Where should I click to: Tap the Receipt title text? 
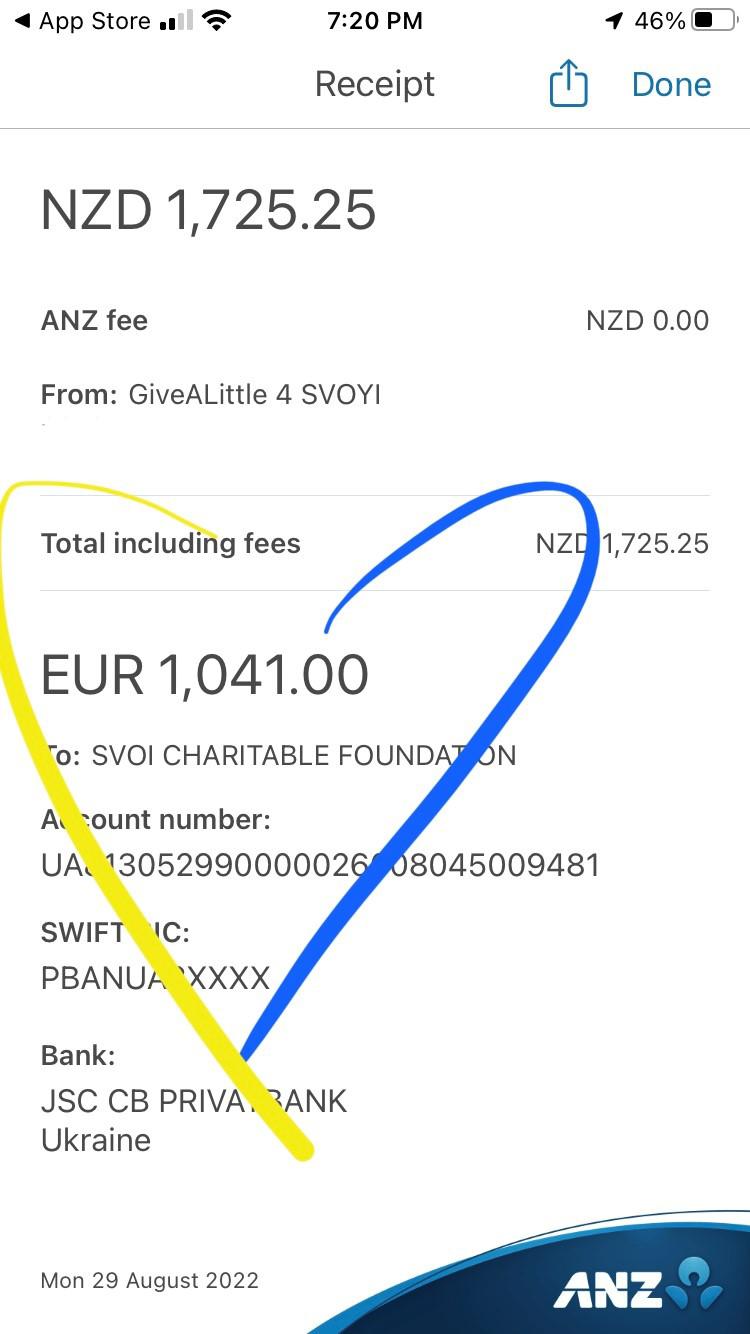375,85
